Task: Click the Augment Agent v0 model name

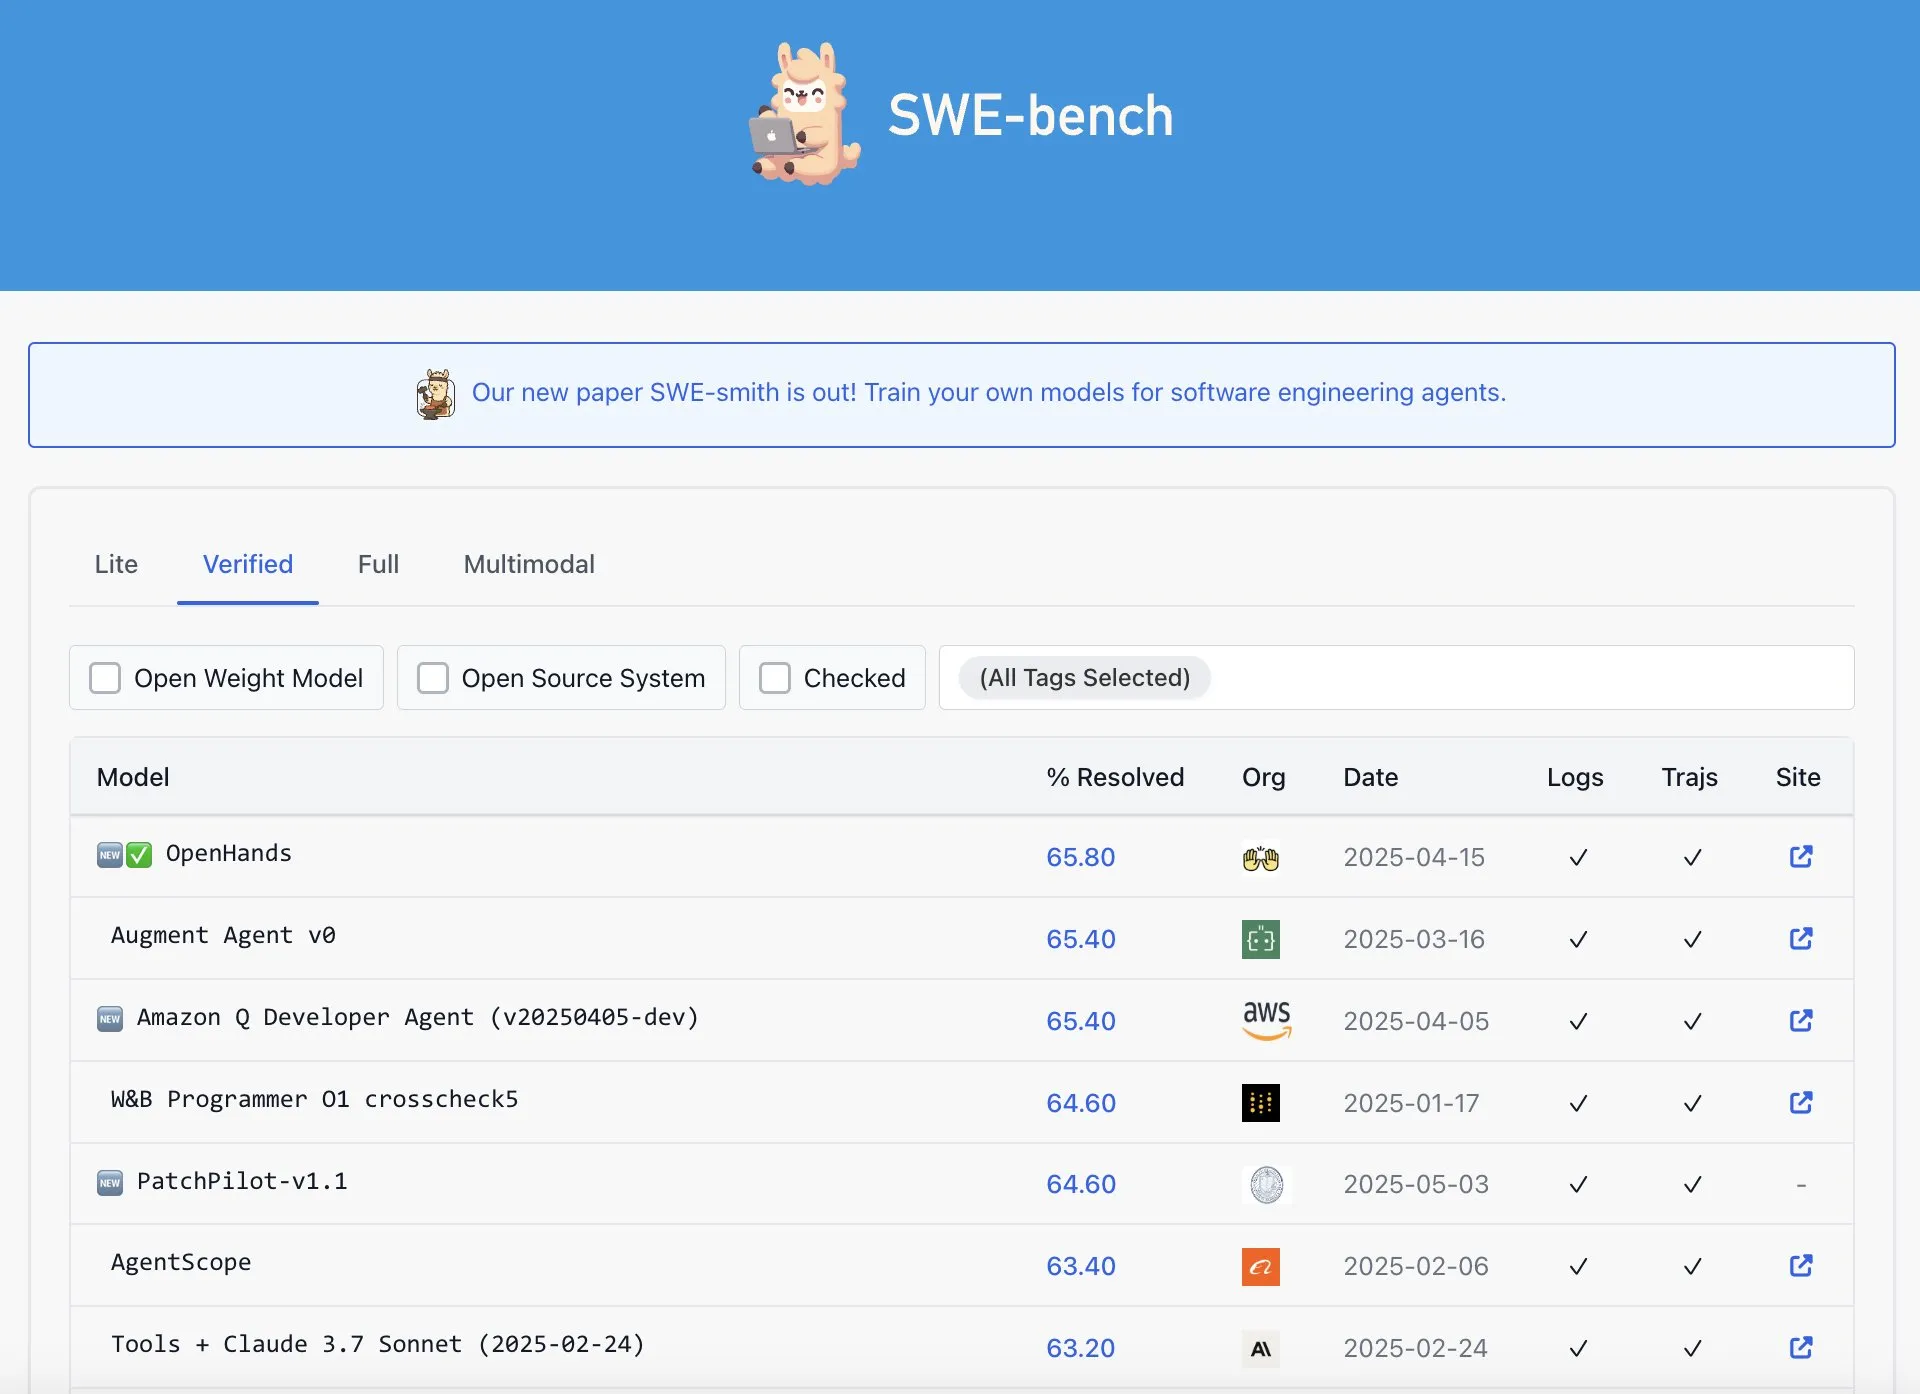Action: pos(223,936)
